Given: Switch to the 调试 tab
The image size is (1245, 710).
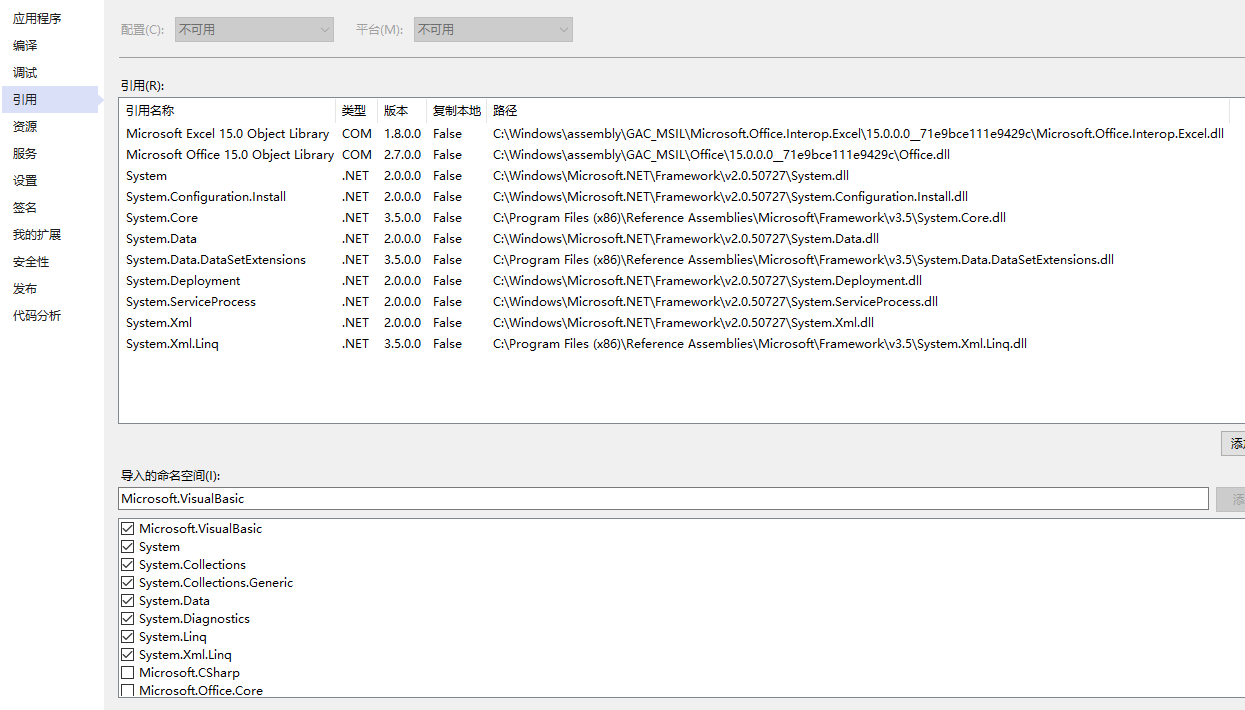Looking at the screenshot, I should click(25, 73).
